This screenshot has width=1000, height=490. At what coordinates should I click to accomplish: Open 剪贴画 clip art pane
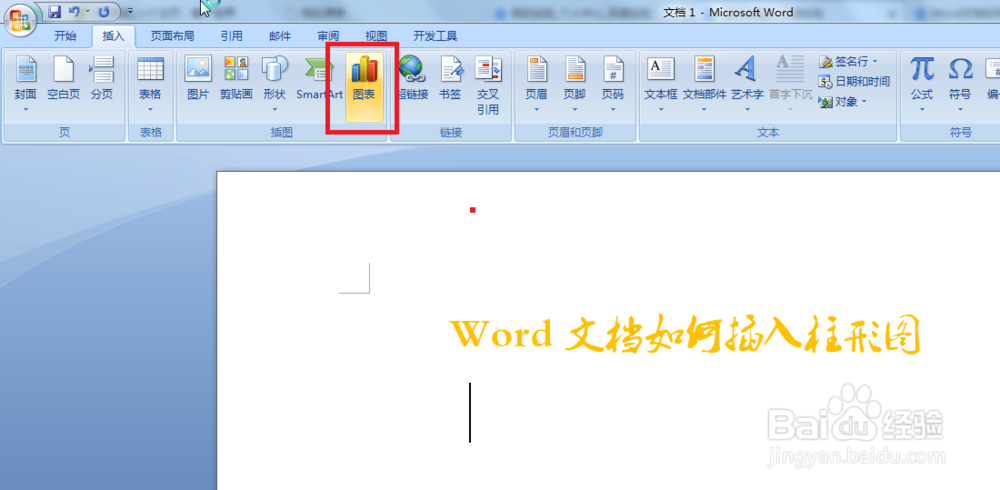point(237,78)
